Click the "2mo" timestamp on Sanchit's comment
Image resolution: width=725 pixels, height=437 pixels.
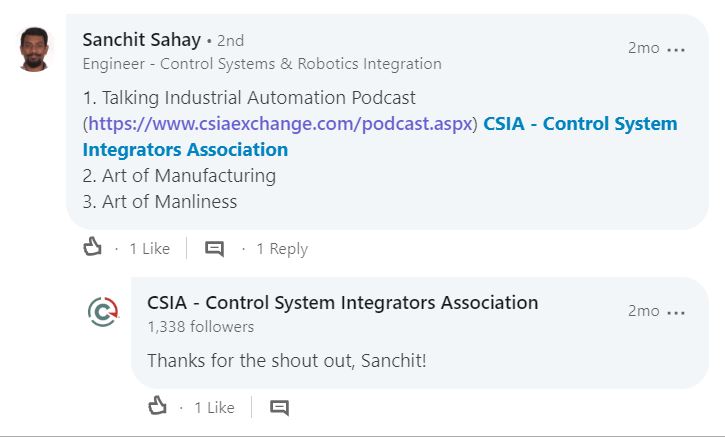(643, 48)
